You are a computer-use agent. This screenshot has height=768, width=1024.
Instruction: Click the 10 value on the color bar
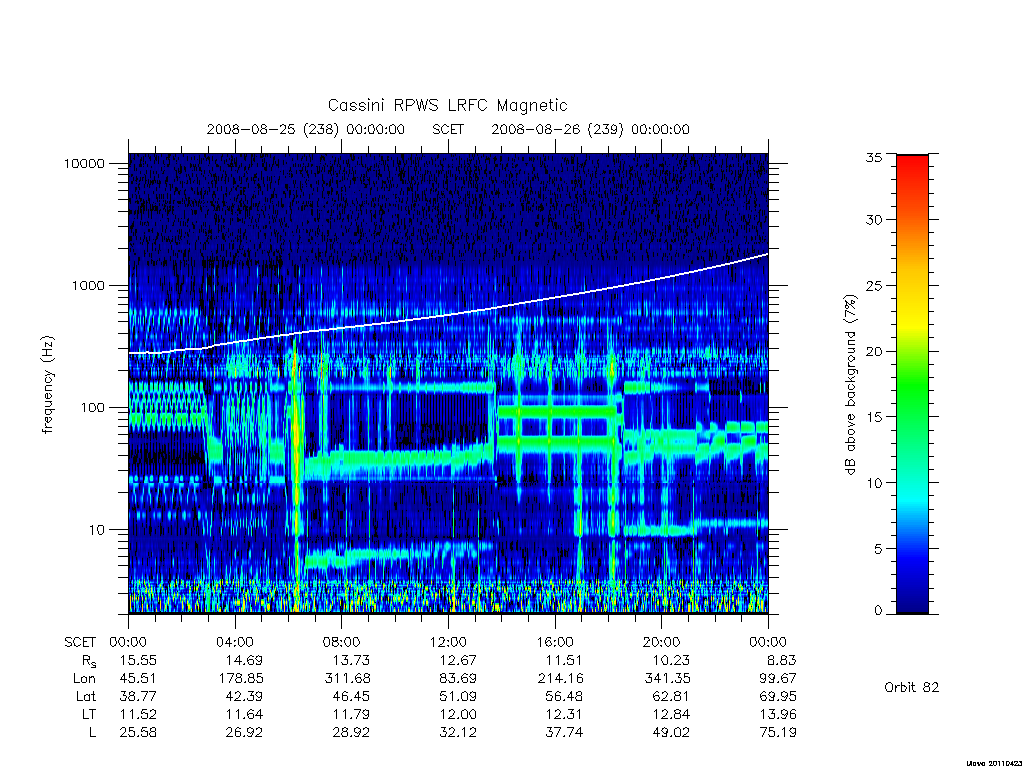click(873, 483)
